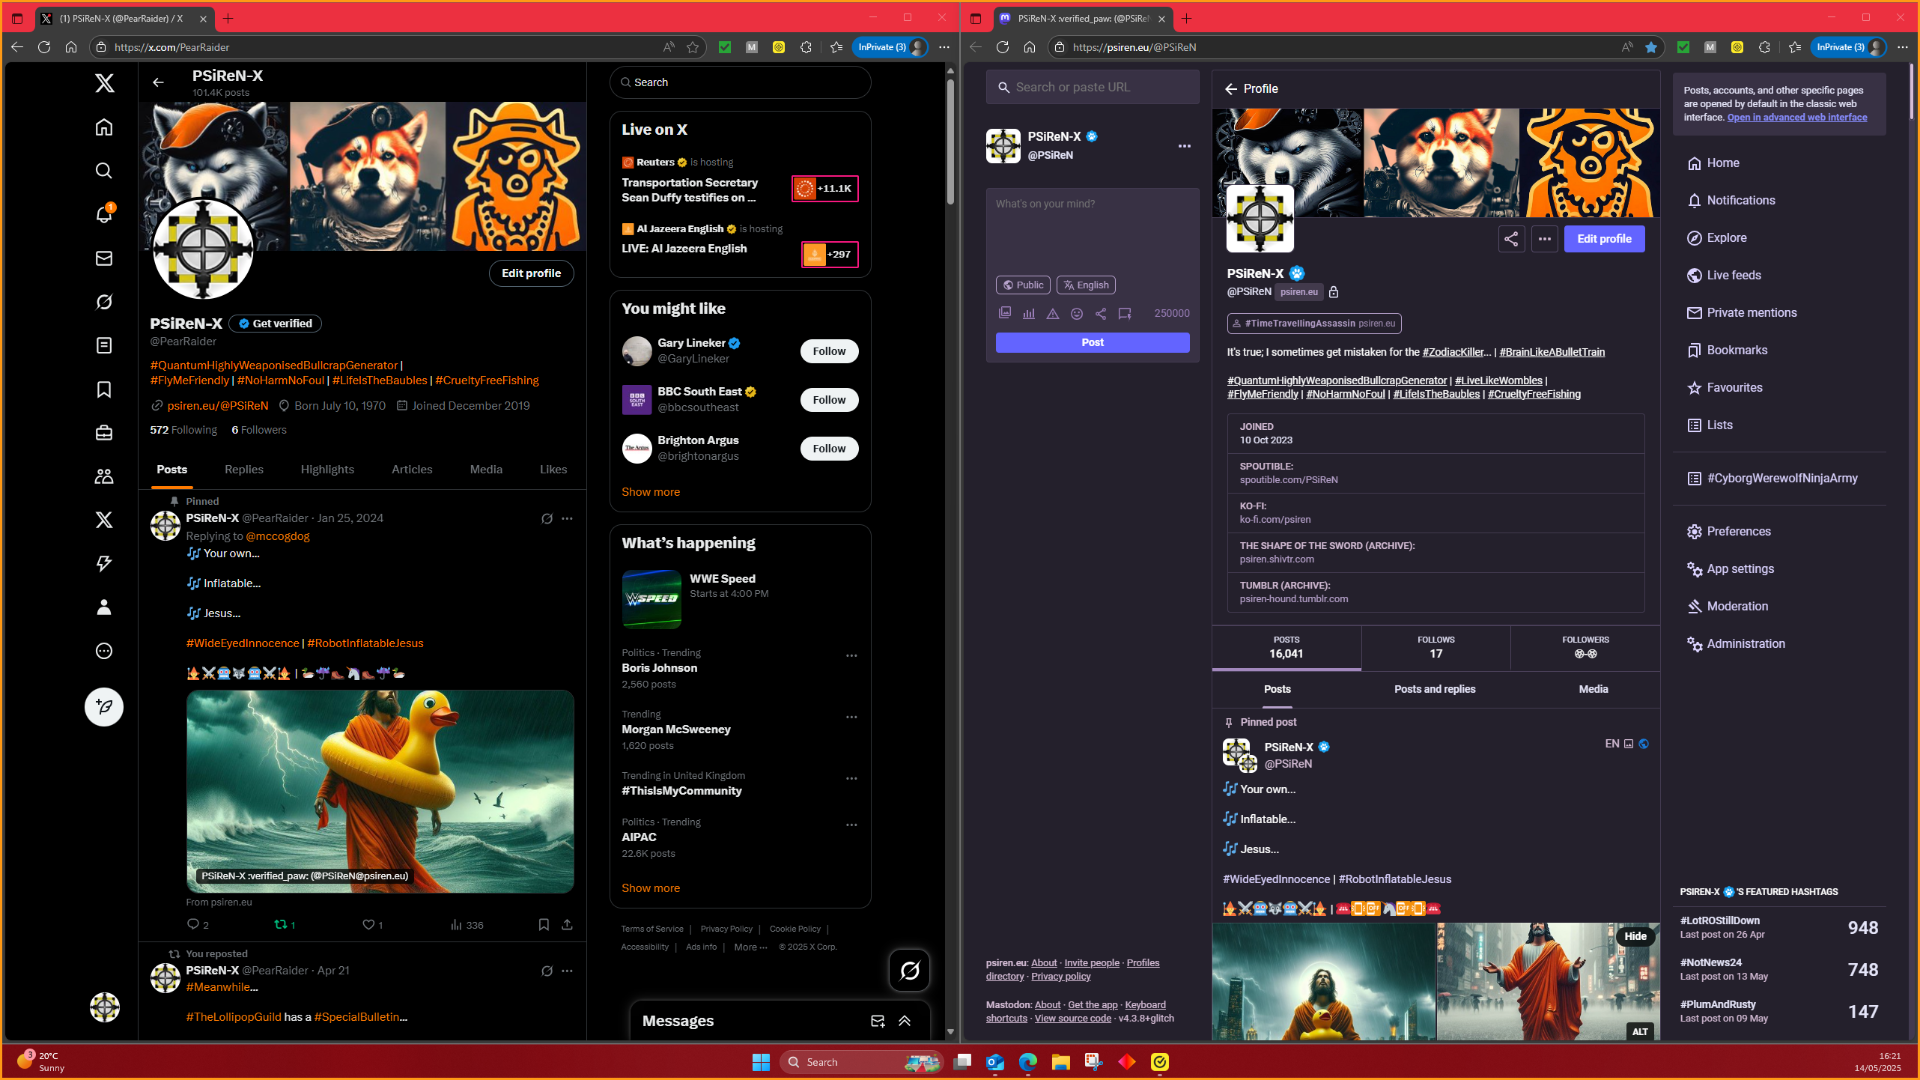
Task: Add media icon in Mastodon compose box
Action: coord(1005,313)
